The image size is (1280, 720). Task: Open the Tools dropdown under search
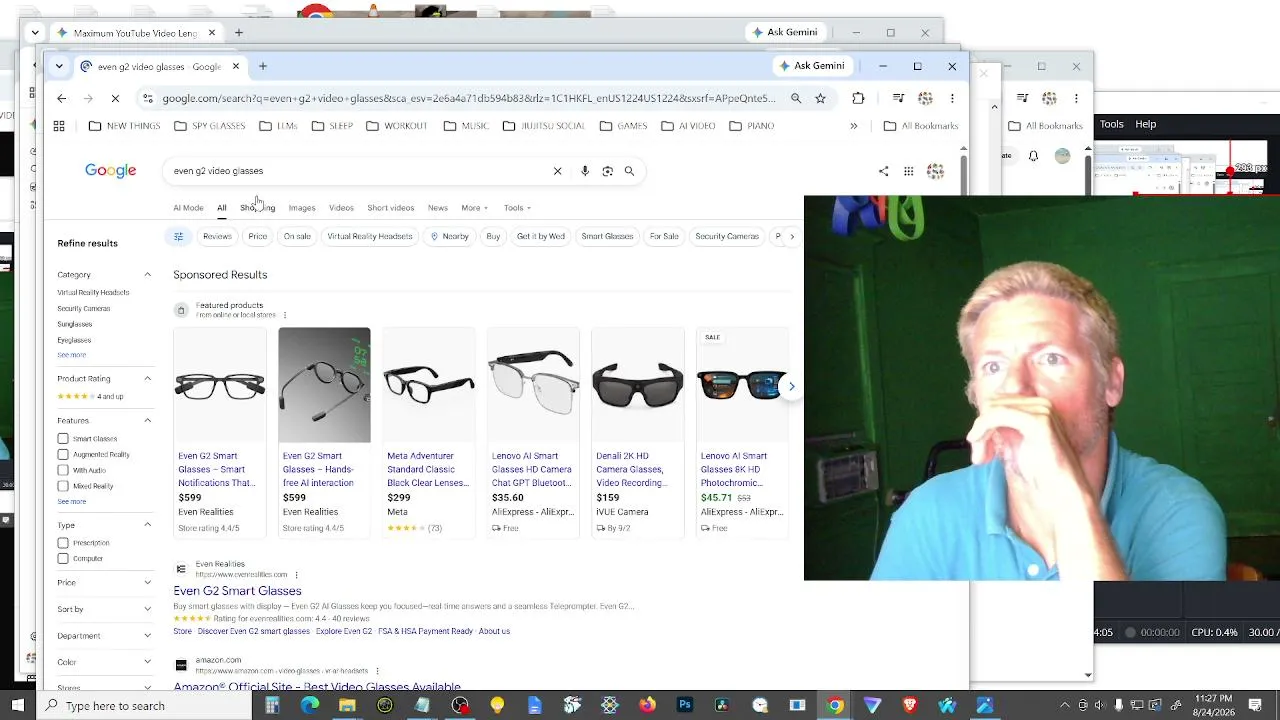click(517, 208)
